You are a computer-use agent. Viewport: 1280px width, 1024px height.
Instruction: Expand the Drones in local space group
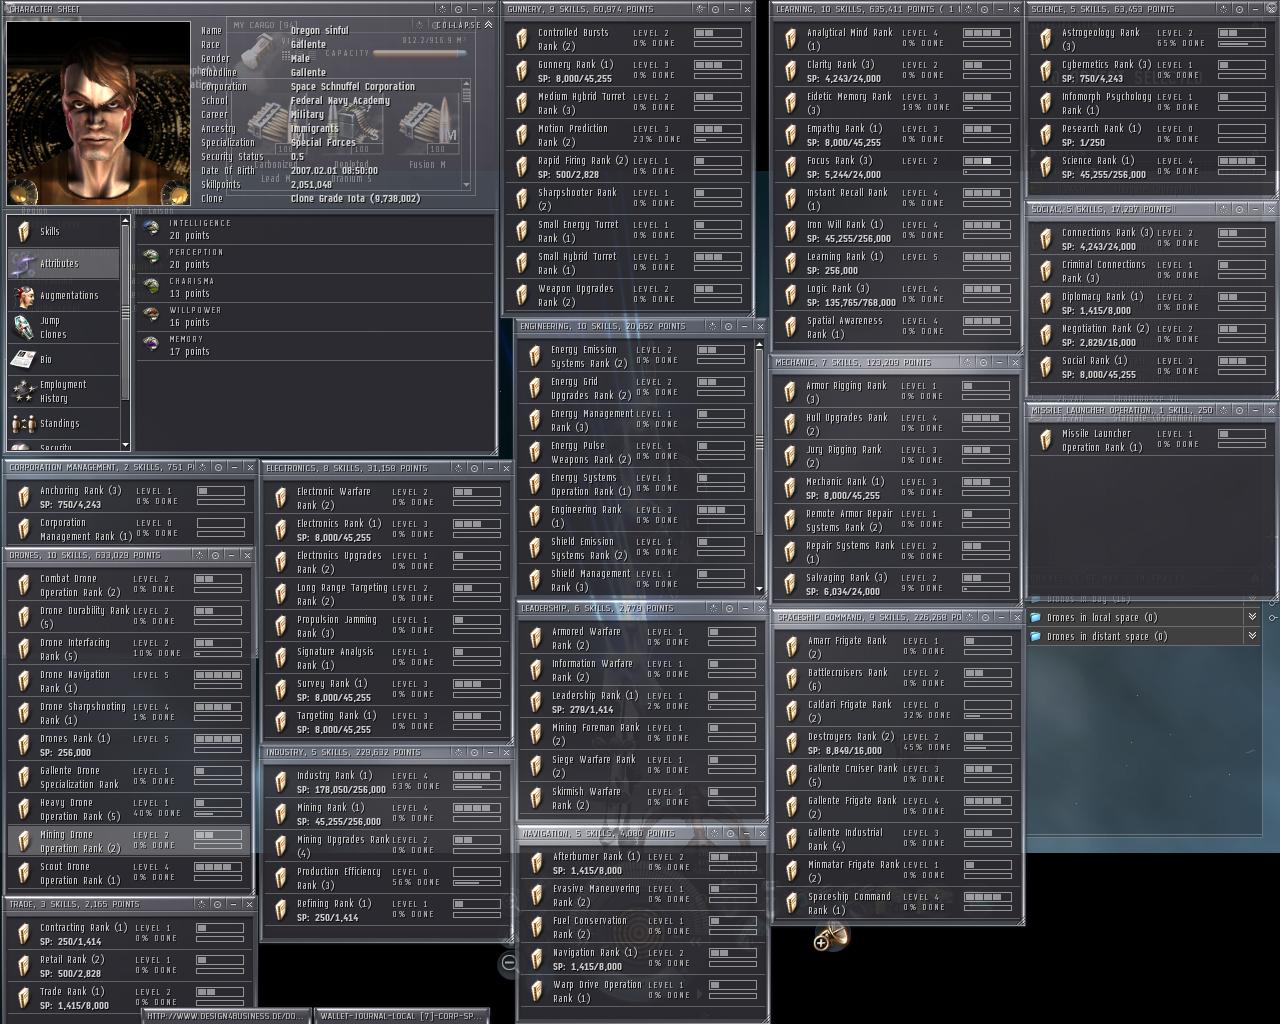[1251, 617]
